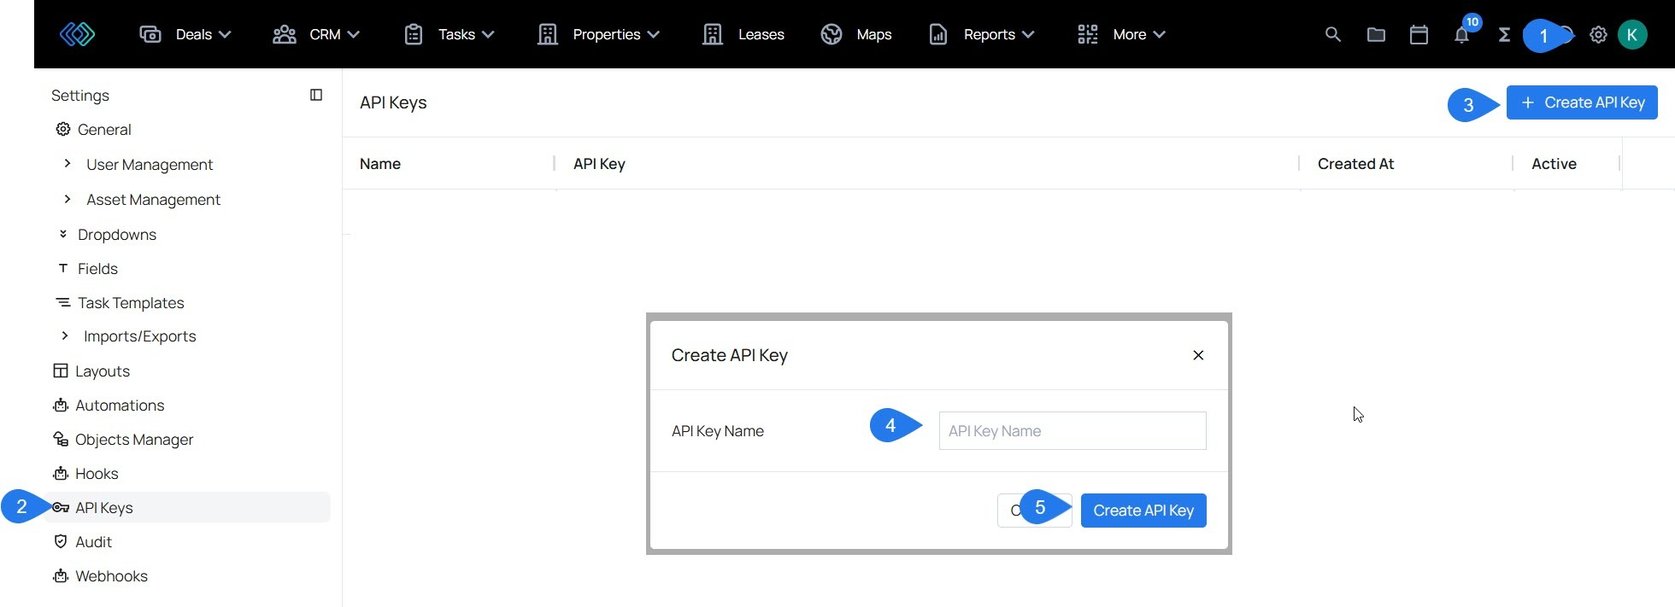Click the API Keys key icon

60,507
